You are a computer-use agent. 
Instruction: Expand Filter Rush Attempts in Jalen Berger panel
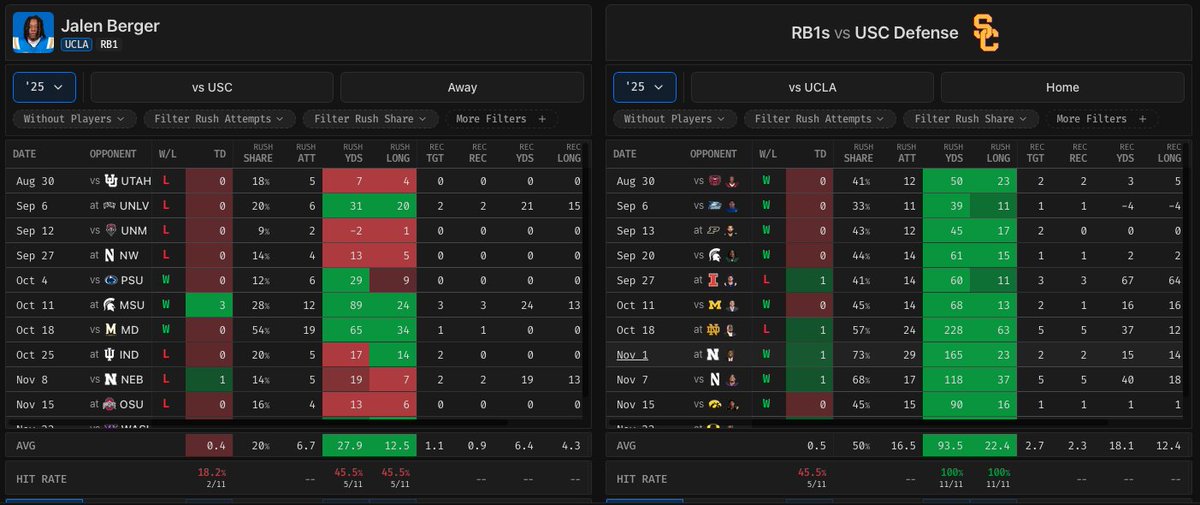(x=219, y=119)
